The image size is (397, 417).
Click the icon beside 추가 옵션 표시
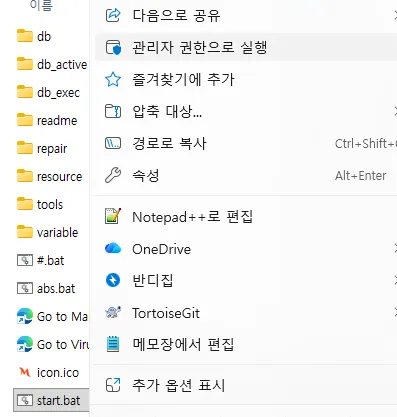(x=113, y=385)
